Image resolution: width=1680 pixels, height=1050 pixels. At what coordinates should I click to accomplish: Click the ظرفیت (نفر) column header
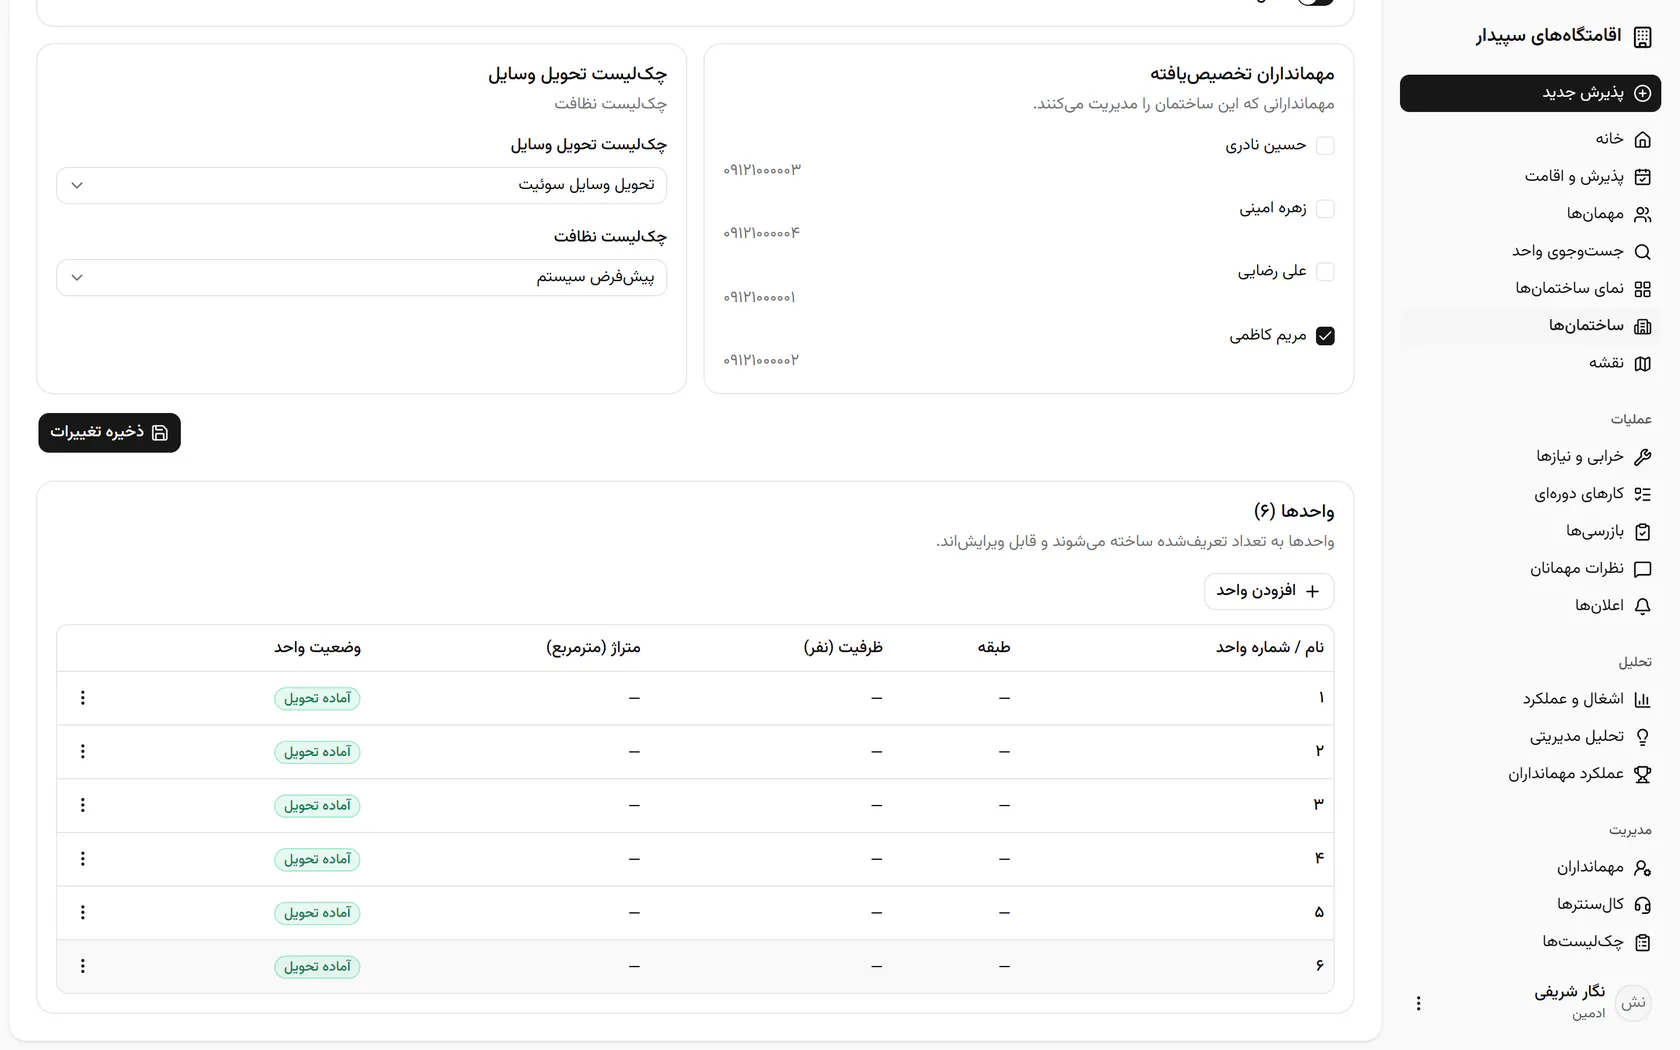click(x=843, y=648)
